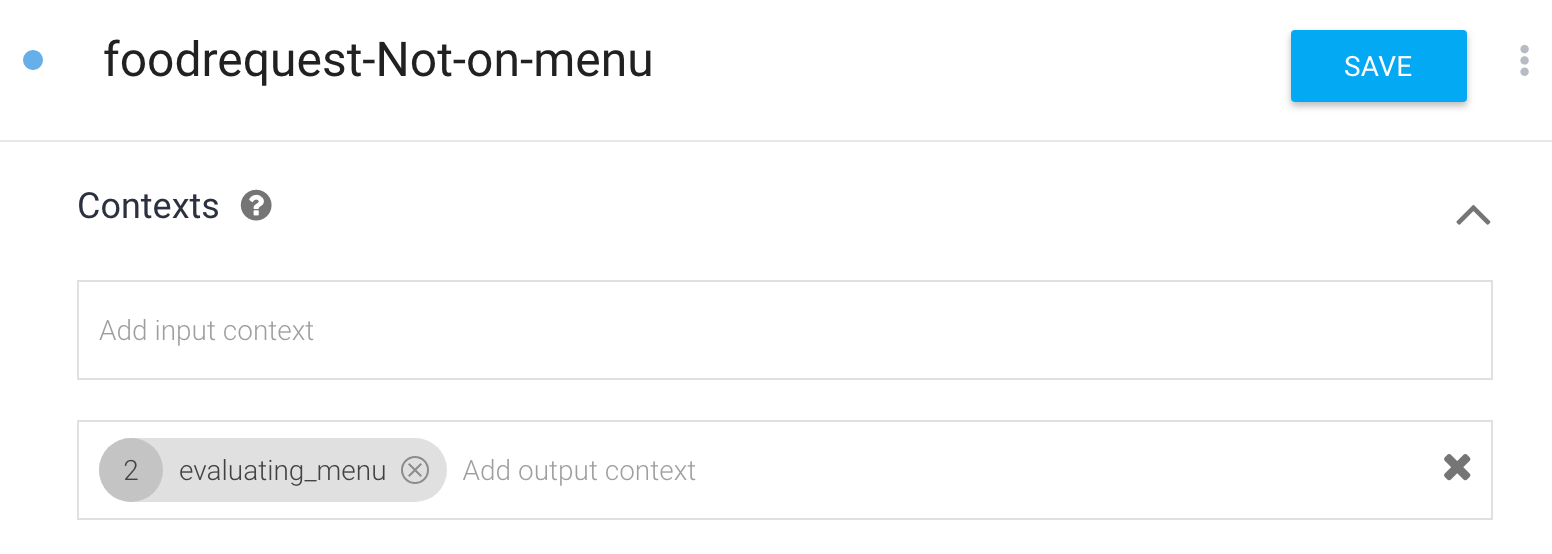This screenshot has width=1552, height=554.
Task: Edit the intent name foodrequest-Not-on-menu
Action: tap(378, 62)
